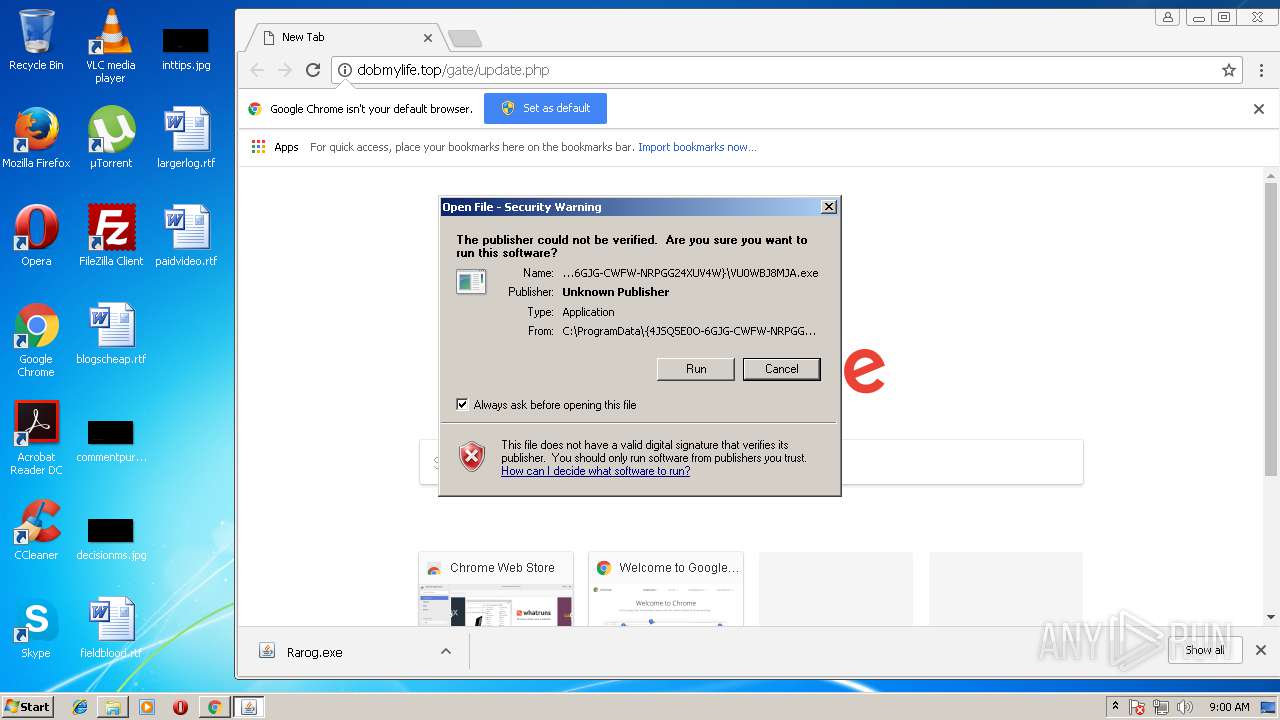Show hidden system tray icons
The image size is (1280, 720).
point(1115,707)
